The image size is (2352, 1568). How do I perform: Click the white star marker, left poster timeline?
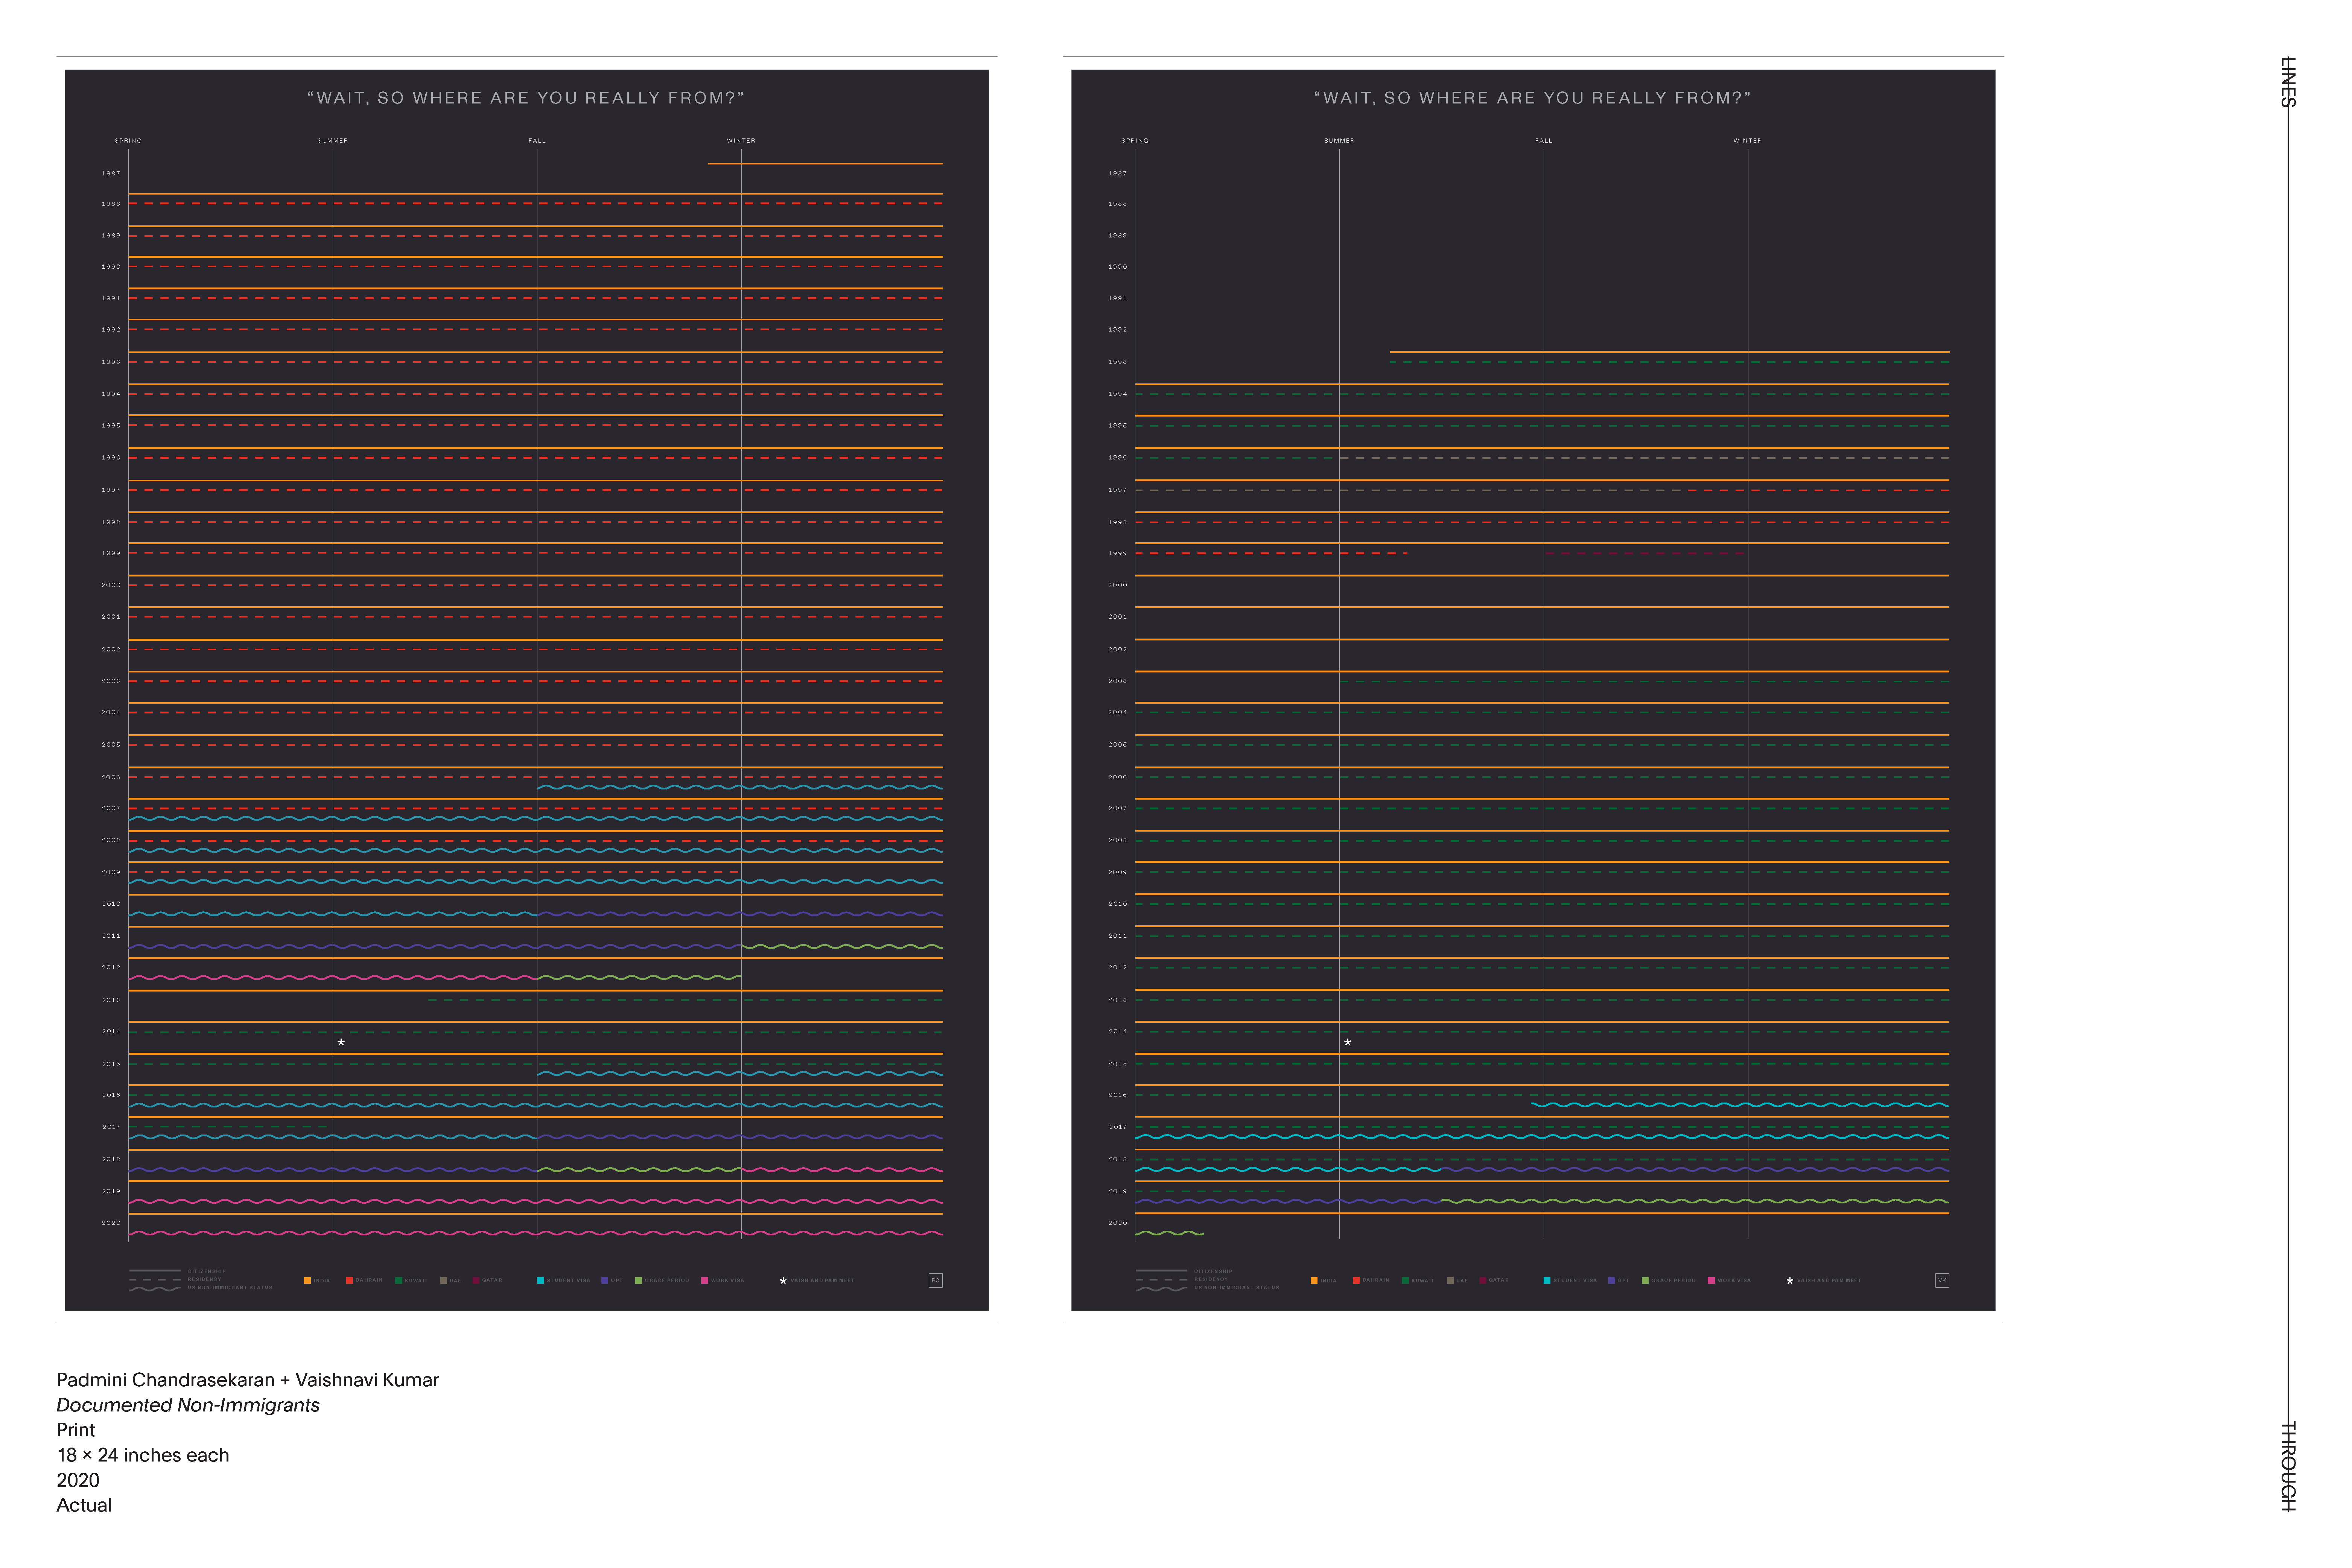[x=341, y=1042]
